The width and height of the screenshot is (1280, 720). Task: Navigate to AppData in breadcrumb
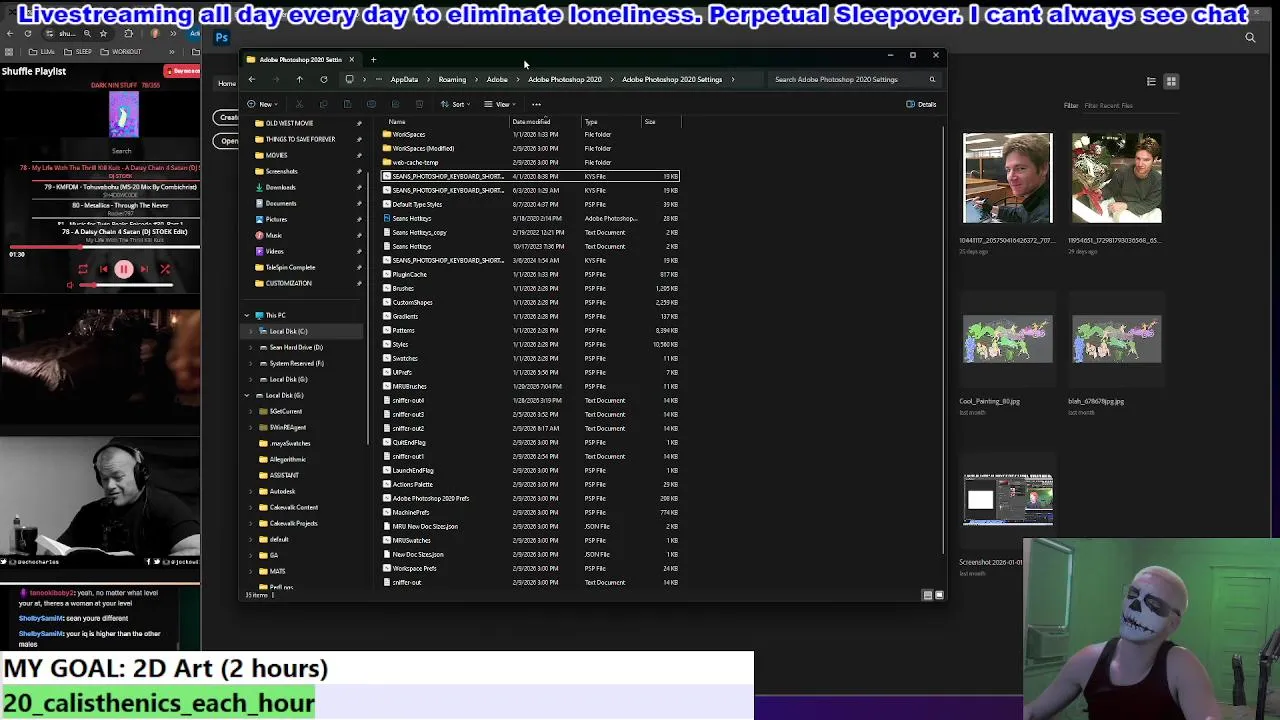tap(404, 79)
